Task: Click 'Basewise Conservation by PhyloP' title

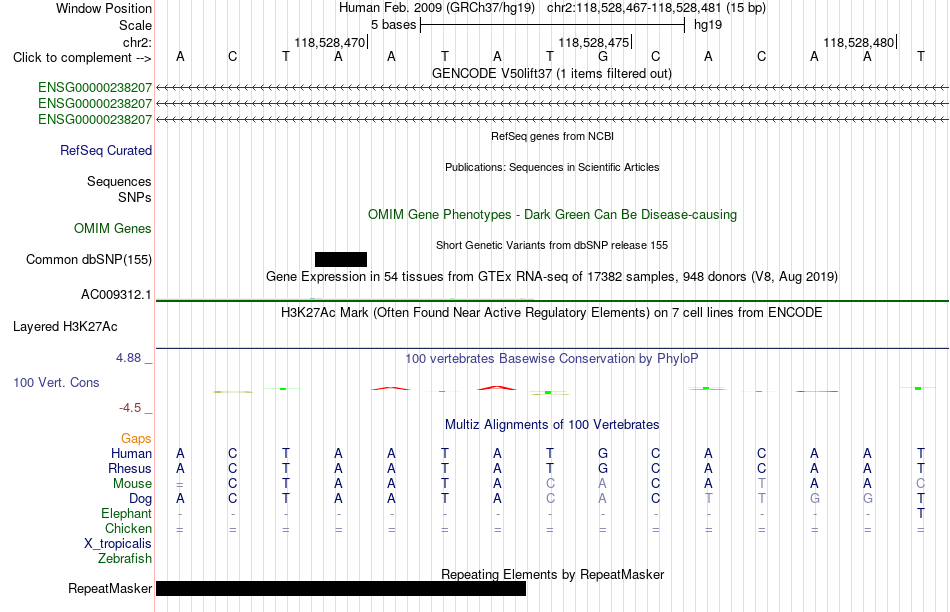Action: pyautogui.click(x=552, y=359)
